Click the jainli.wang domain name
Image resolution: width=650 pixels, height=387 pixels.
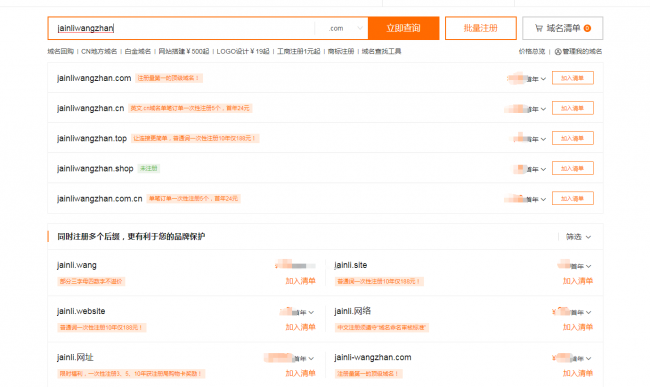[77, 265]
